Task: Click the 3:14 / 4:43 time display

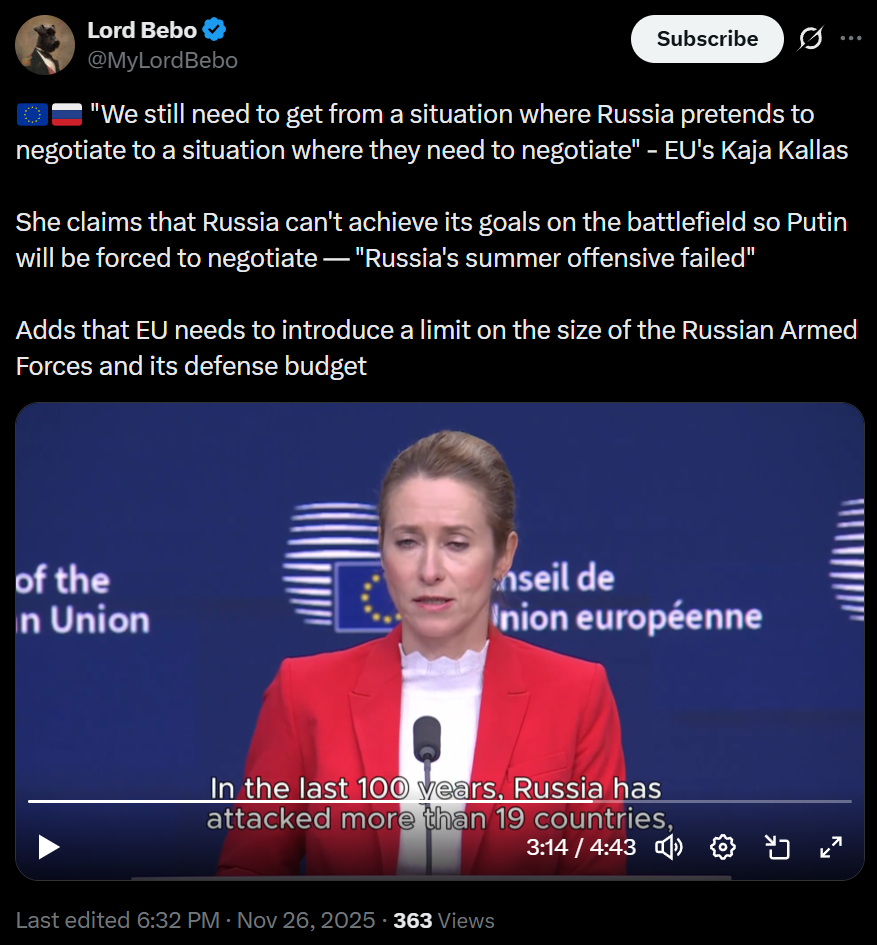Action: 581,847
